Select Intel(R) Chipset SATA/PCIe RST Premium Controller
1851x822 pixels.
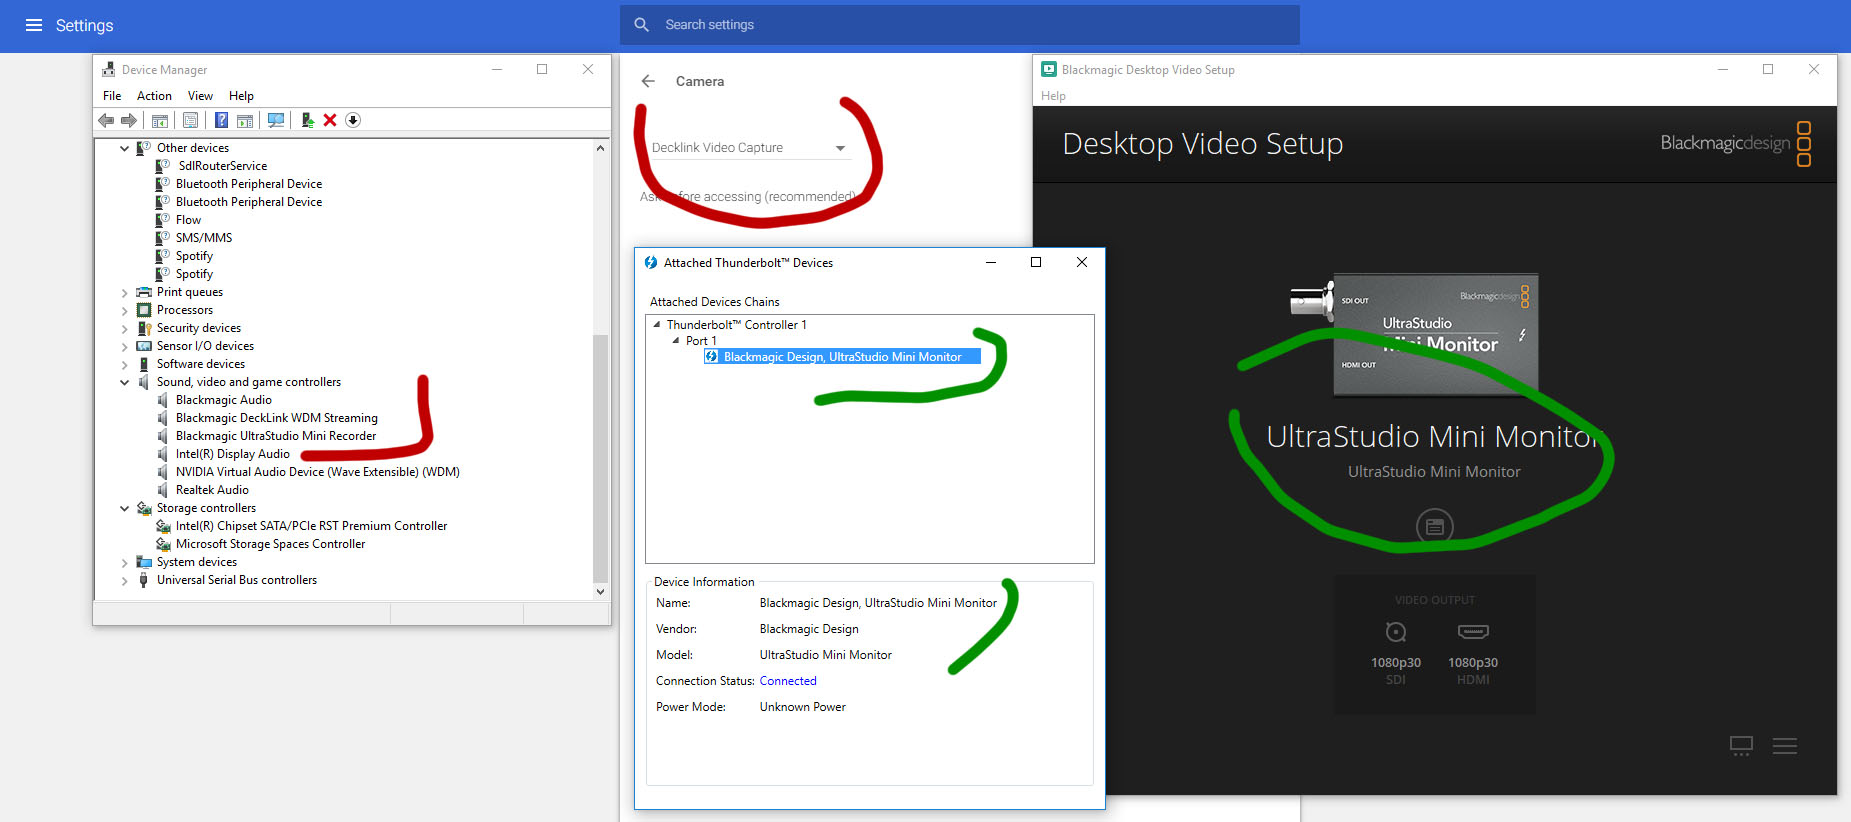(x=311, y=526)
